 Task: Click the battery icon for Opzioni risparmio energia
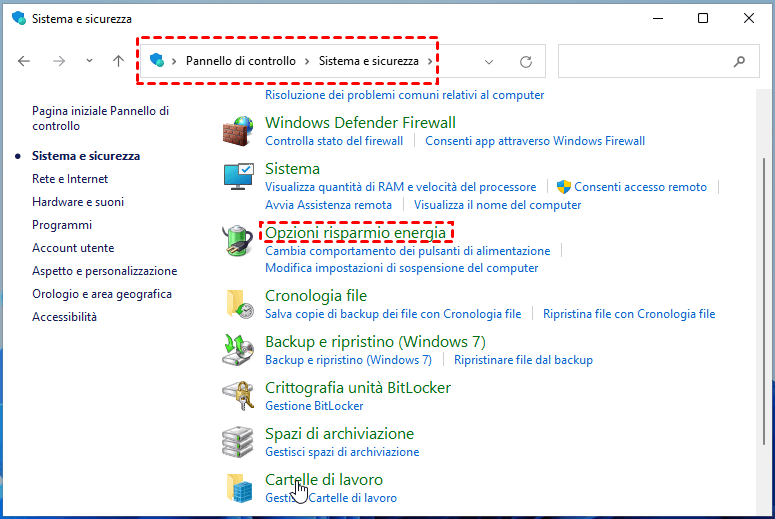[238, 240]
